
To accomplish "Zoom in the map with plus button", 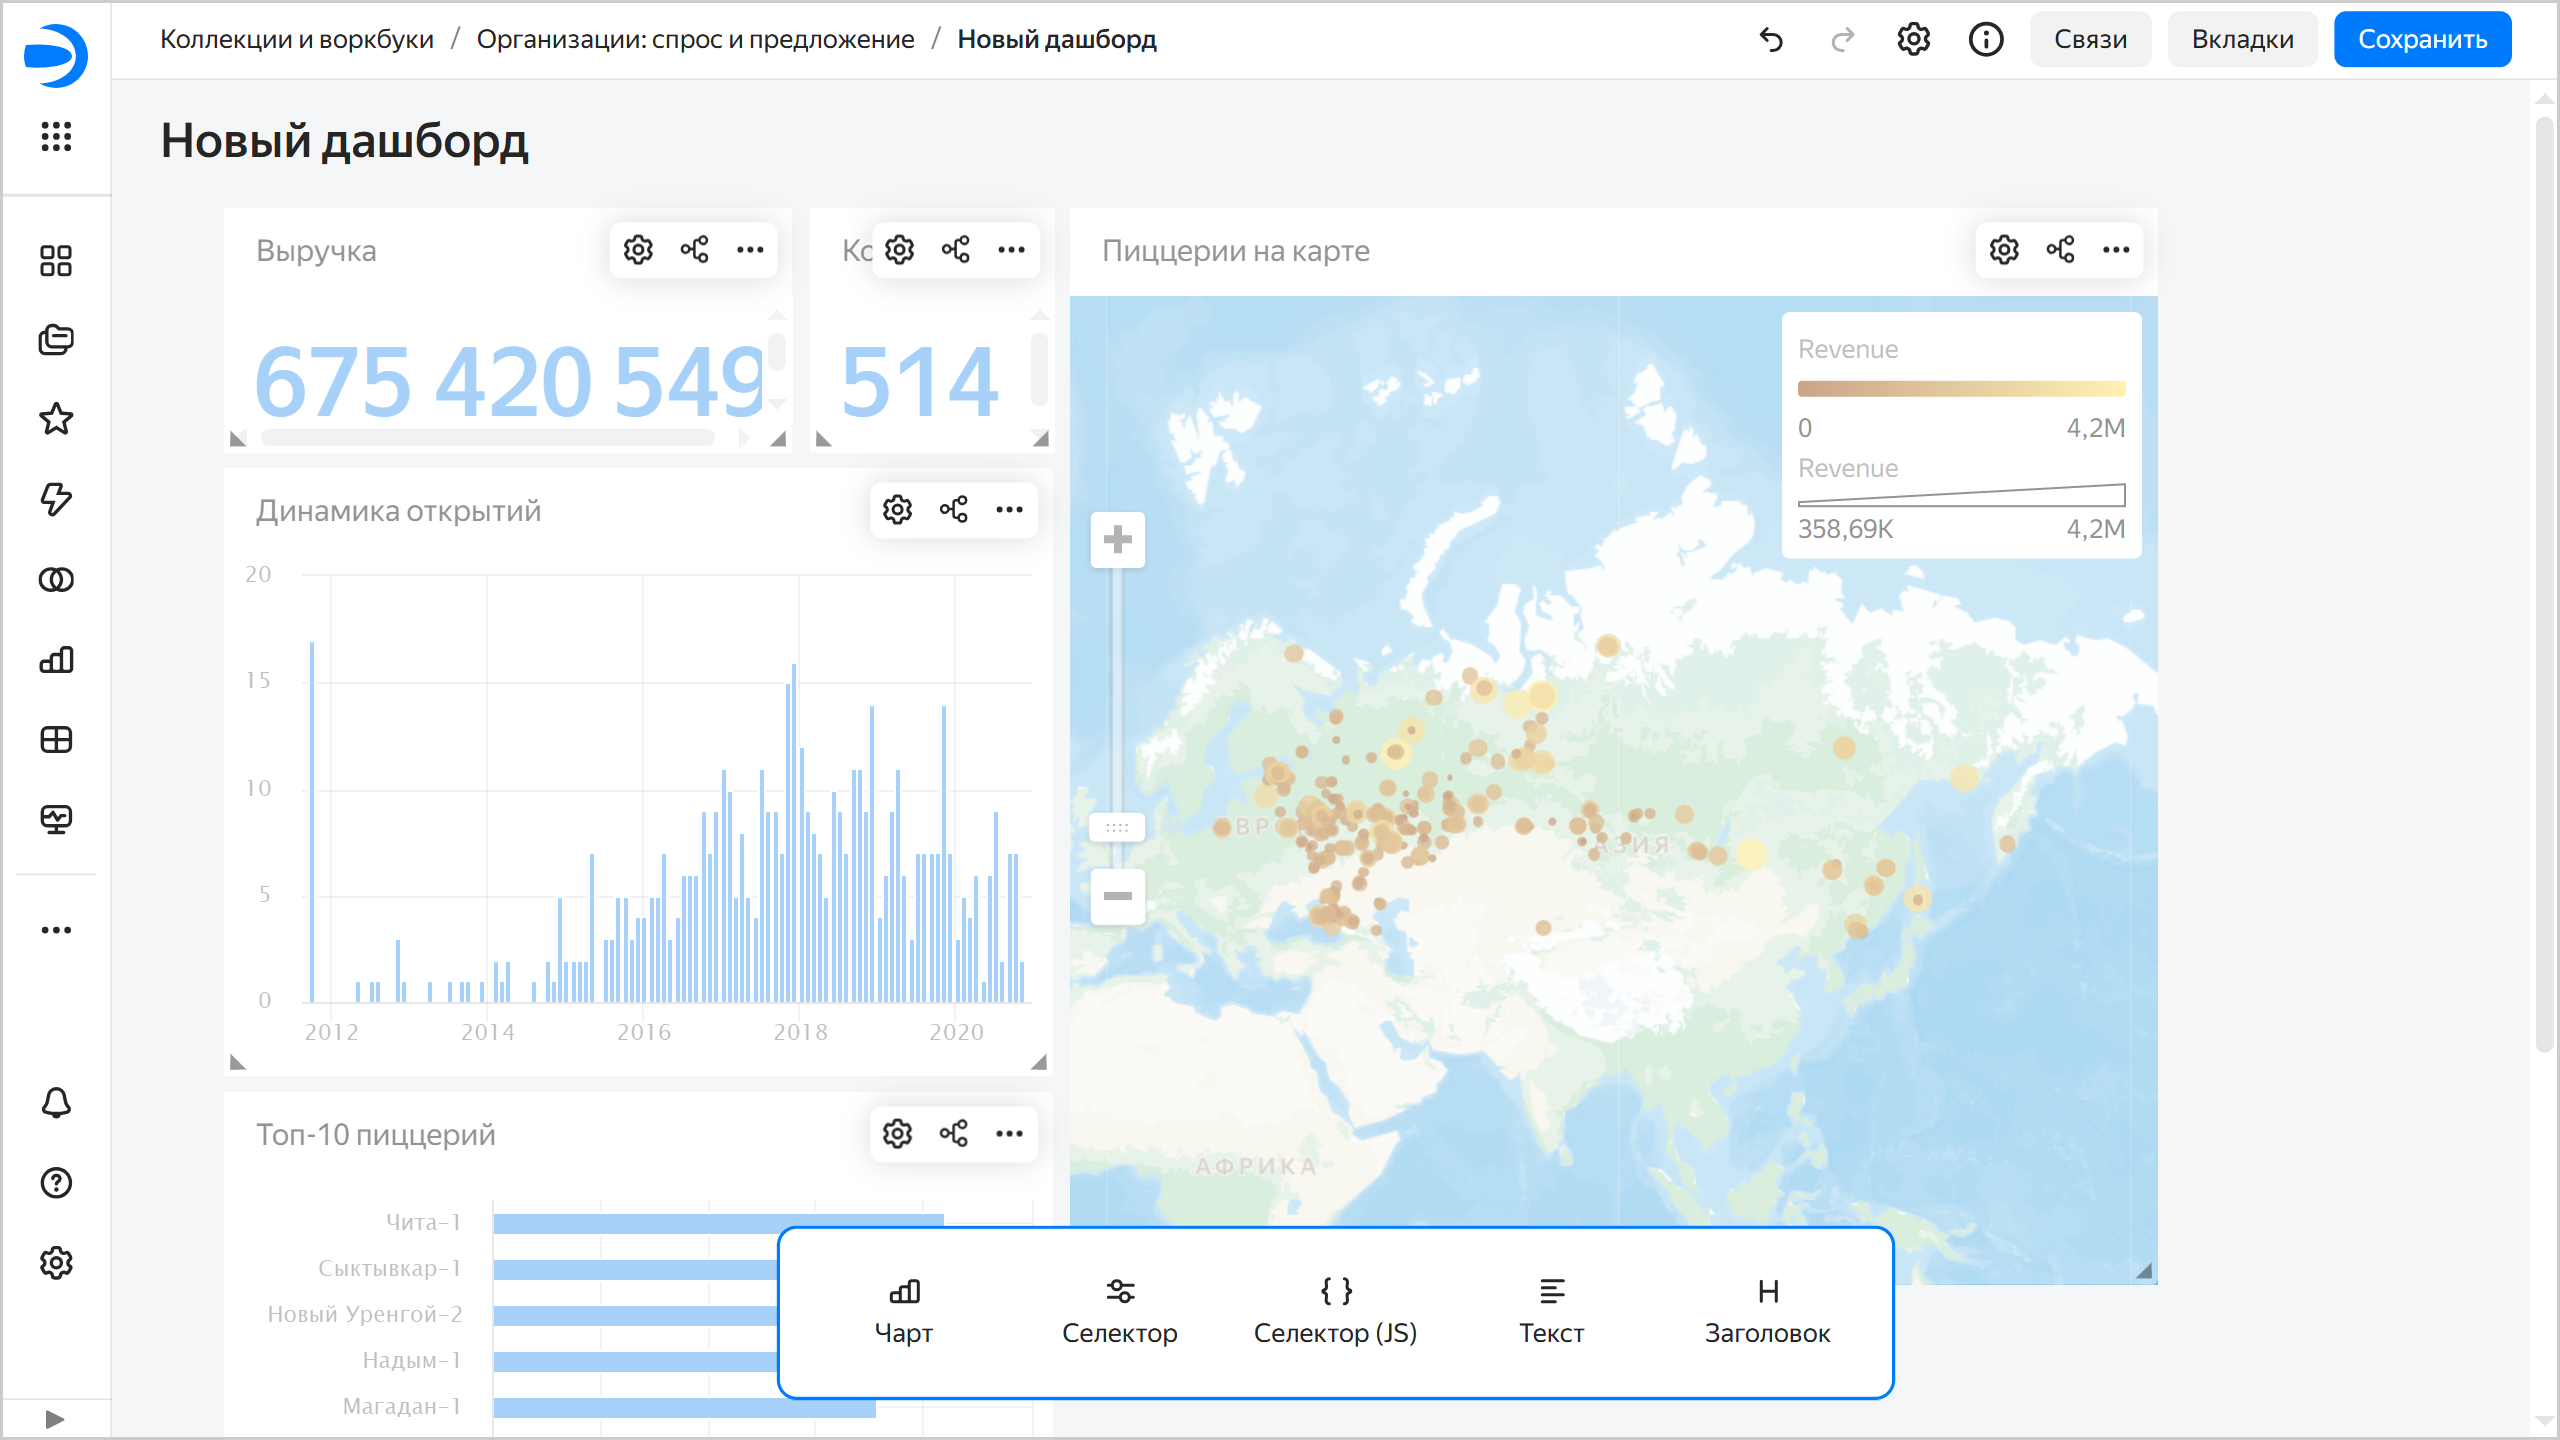I will [x=1117, y=540].
